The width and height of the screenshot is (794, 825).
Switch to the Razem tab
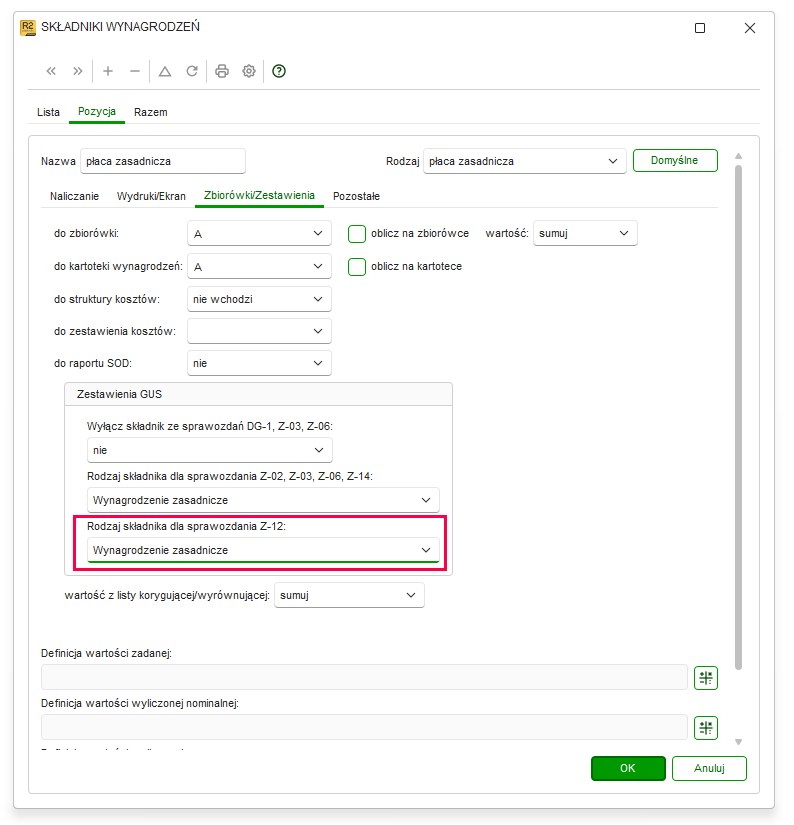coord(150,112)
